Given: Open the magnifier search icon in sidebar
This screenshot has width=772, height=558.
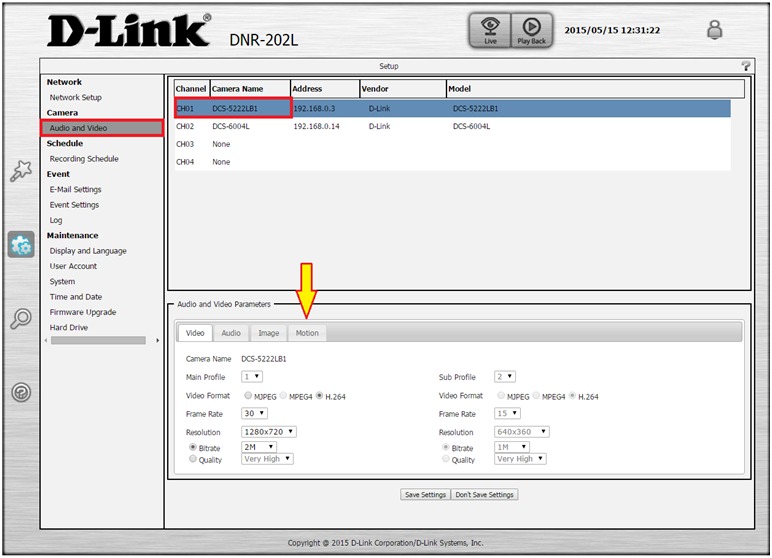Looking at the screenshot, I should coord(21,319).
